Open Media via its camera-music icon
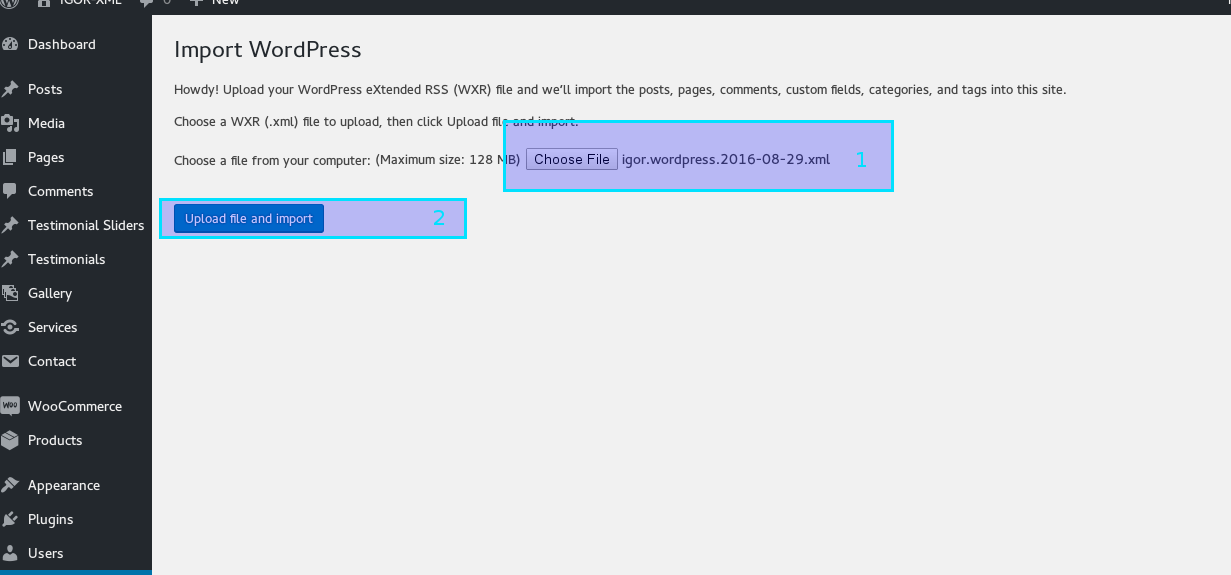The height and width of the screenshot is (575, 1231). (10, 123)
